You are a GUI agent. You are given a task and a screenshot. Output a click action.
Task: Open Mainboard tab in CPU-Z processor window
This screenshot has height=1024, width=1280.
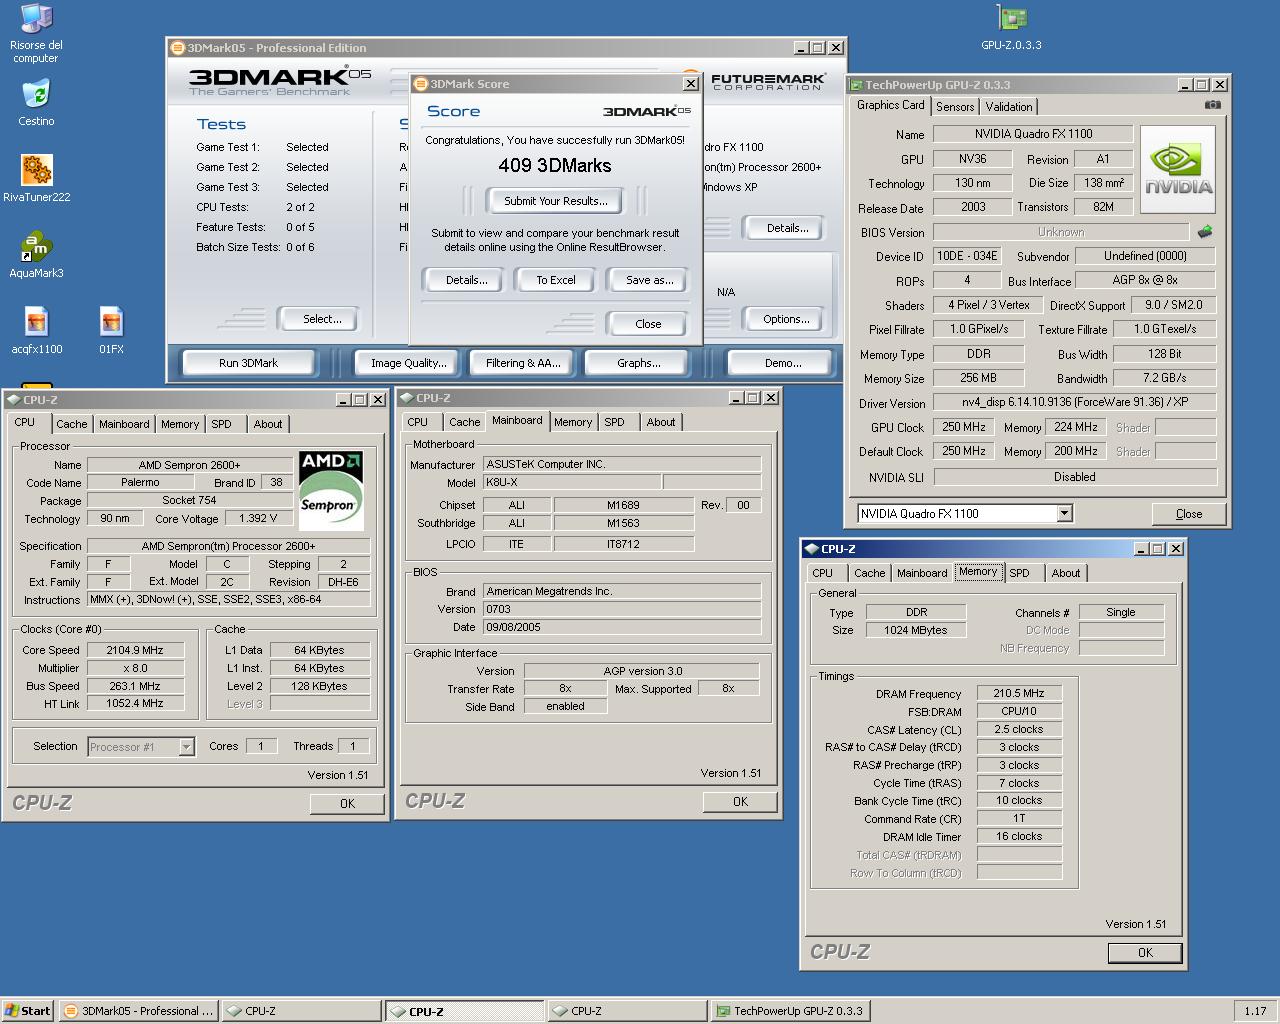pos(124,424)
